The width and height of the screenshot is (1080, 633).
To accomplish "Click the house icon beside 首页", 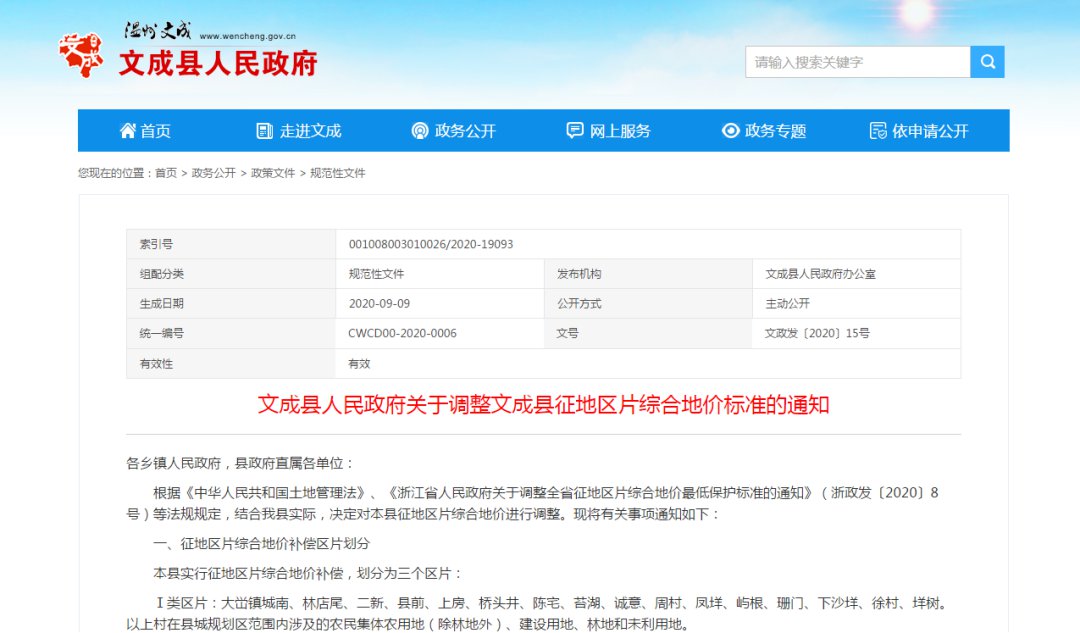I will [127, 131].
